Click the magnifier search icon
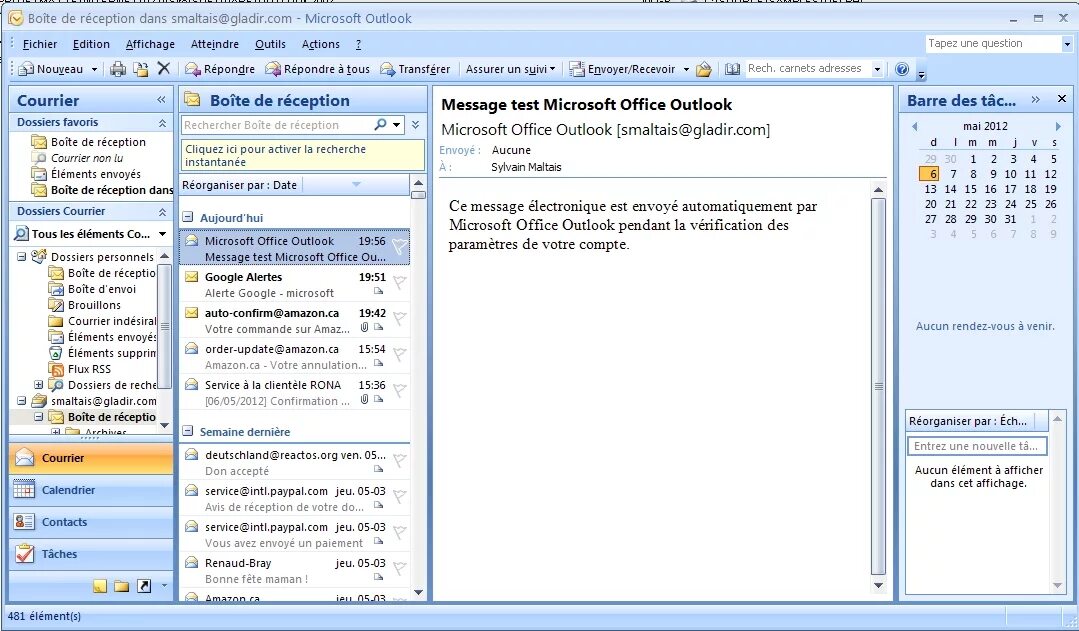The height and width of the screenshot is (631, 1079). pos(381,125)
